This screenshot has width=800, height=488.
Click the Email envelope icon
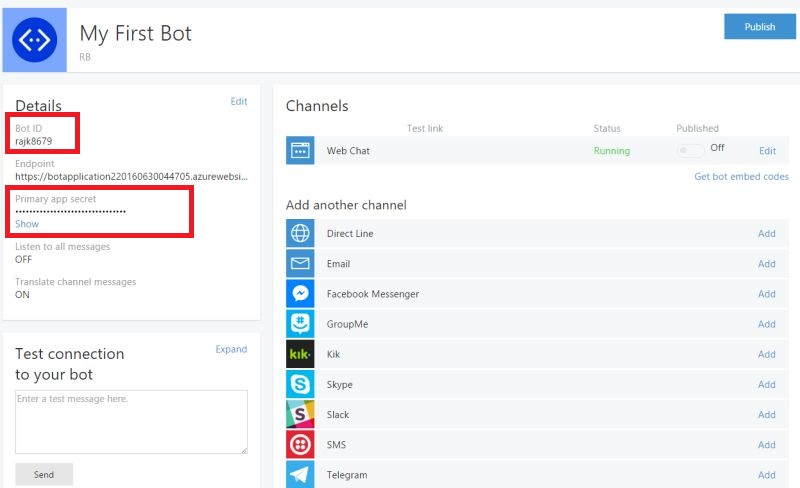(300, 263)
